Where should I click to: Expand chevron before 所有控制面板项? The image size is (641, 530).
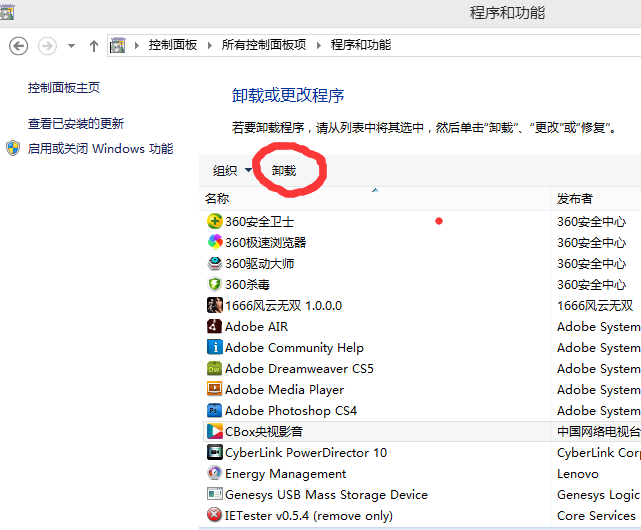click(x=210, y=45)
